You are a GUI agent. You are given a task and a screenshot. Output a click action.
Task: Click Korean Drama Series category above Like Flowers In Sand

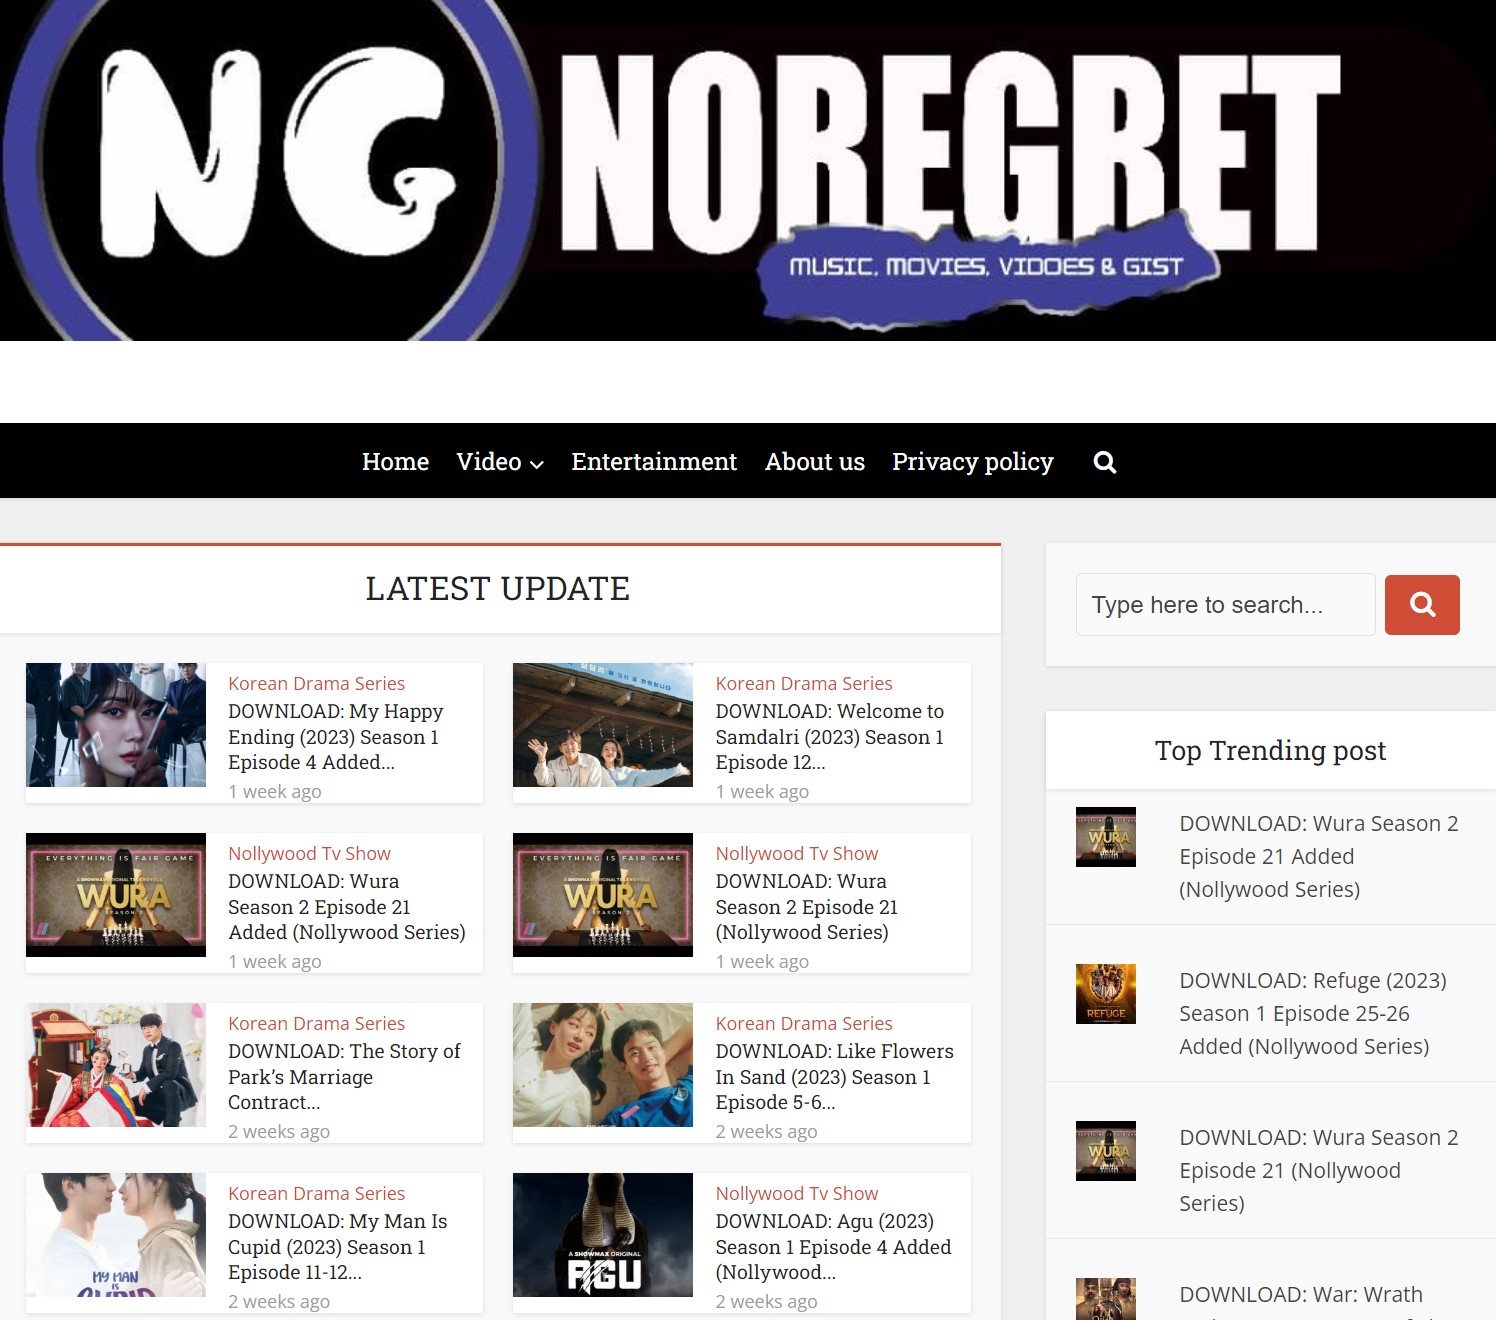804,1023
